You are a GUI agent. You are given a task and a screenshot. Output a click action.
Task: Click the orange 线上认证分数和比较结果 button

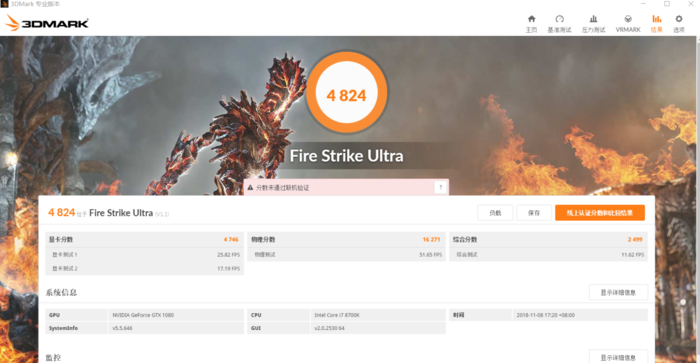click(x=600, y=213)
